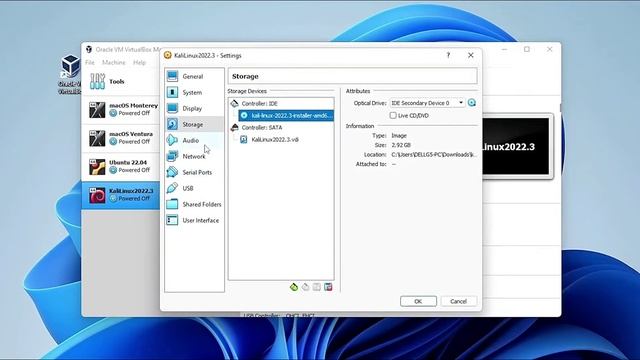Image resolution: width=640 pixels, height=360 pixels.
Task: Click add new storage controller icon
Action: click(x=294, y=287)
